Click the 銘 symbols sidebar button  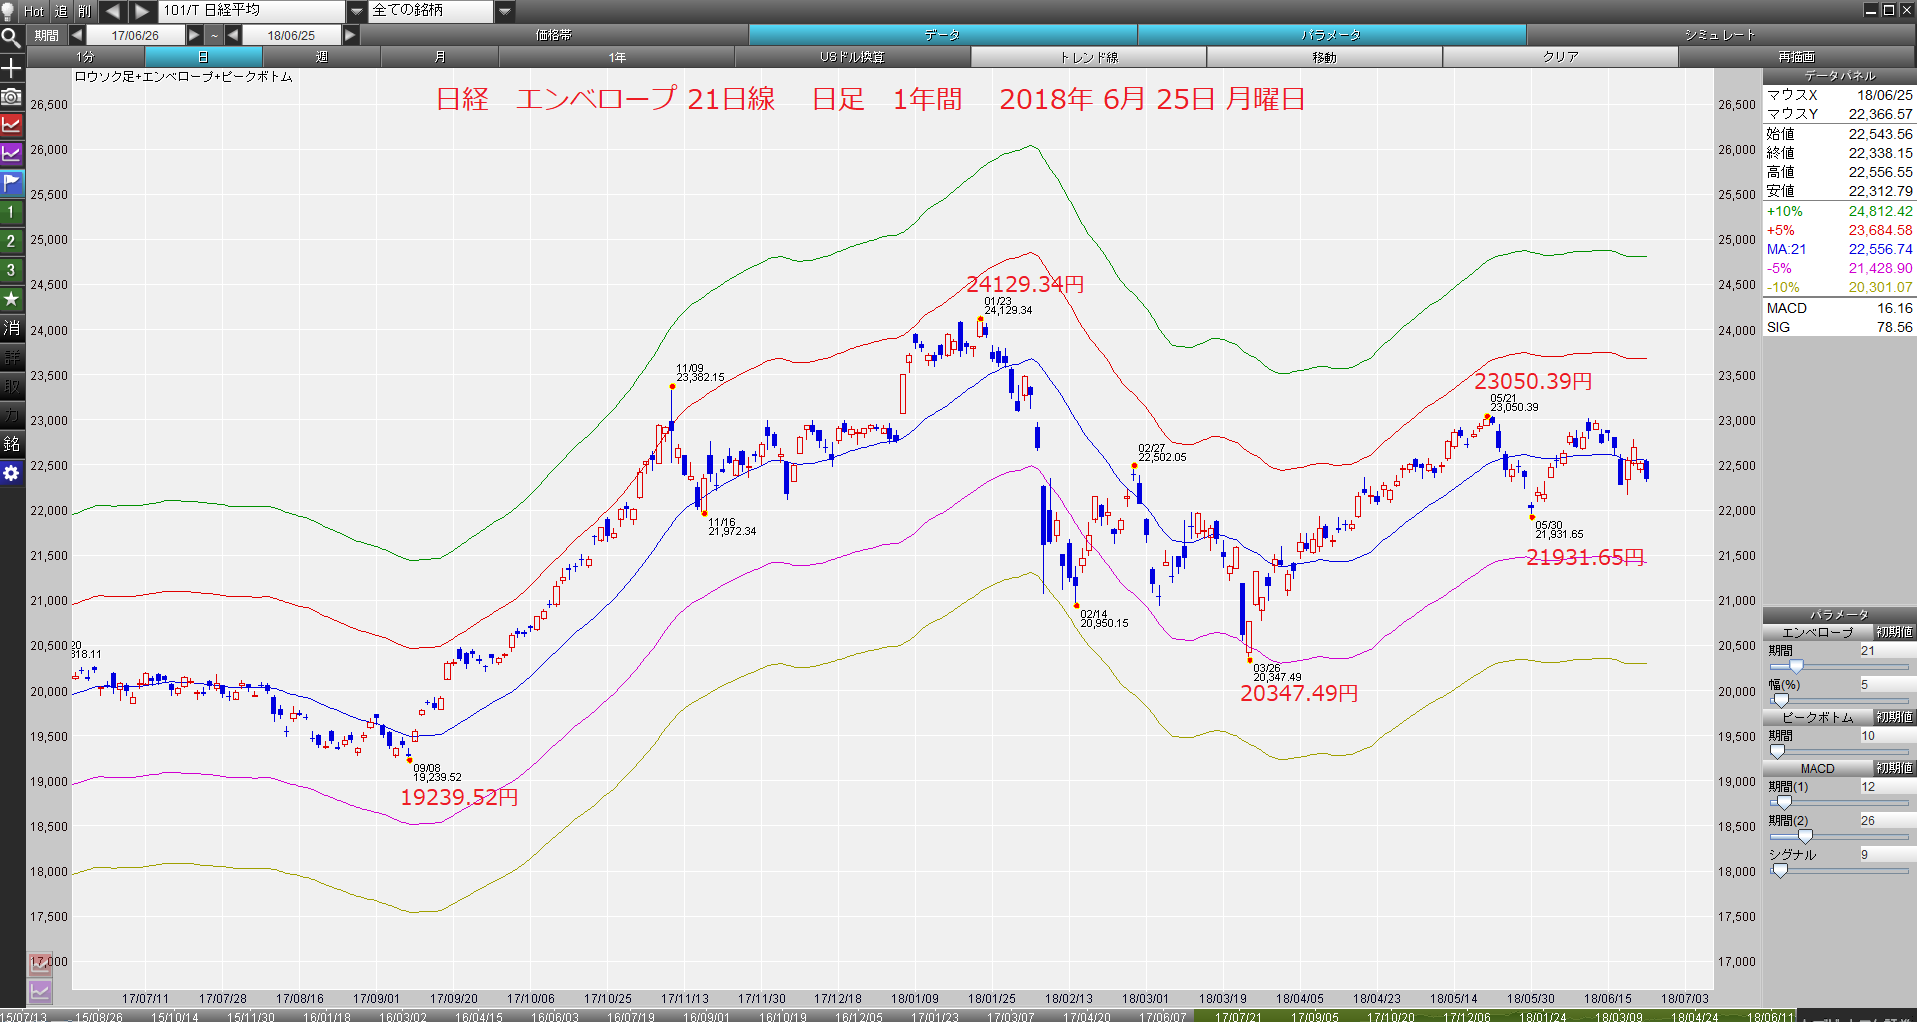point(11,444)
